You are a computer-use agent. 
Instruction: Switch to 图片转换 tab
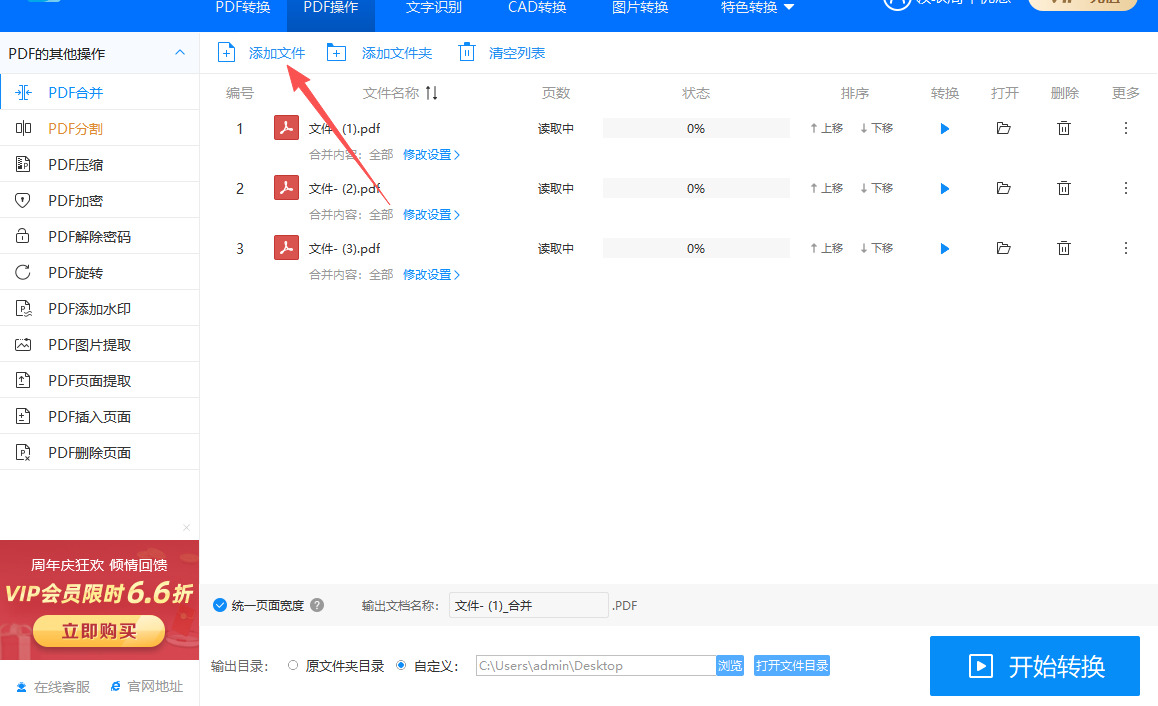pyautogui.click(x=640, y=7)
